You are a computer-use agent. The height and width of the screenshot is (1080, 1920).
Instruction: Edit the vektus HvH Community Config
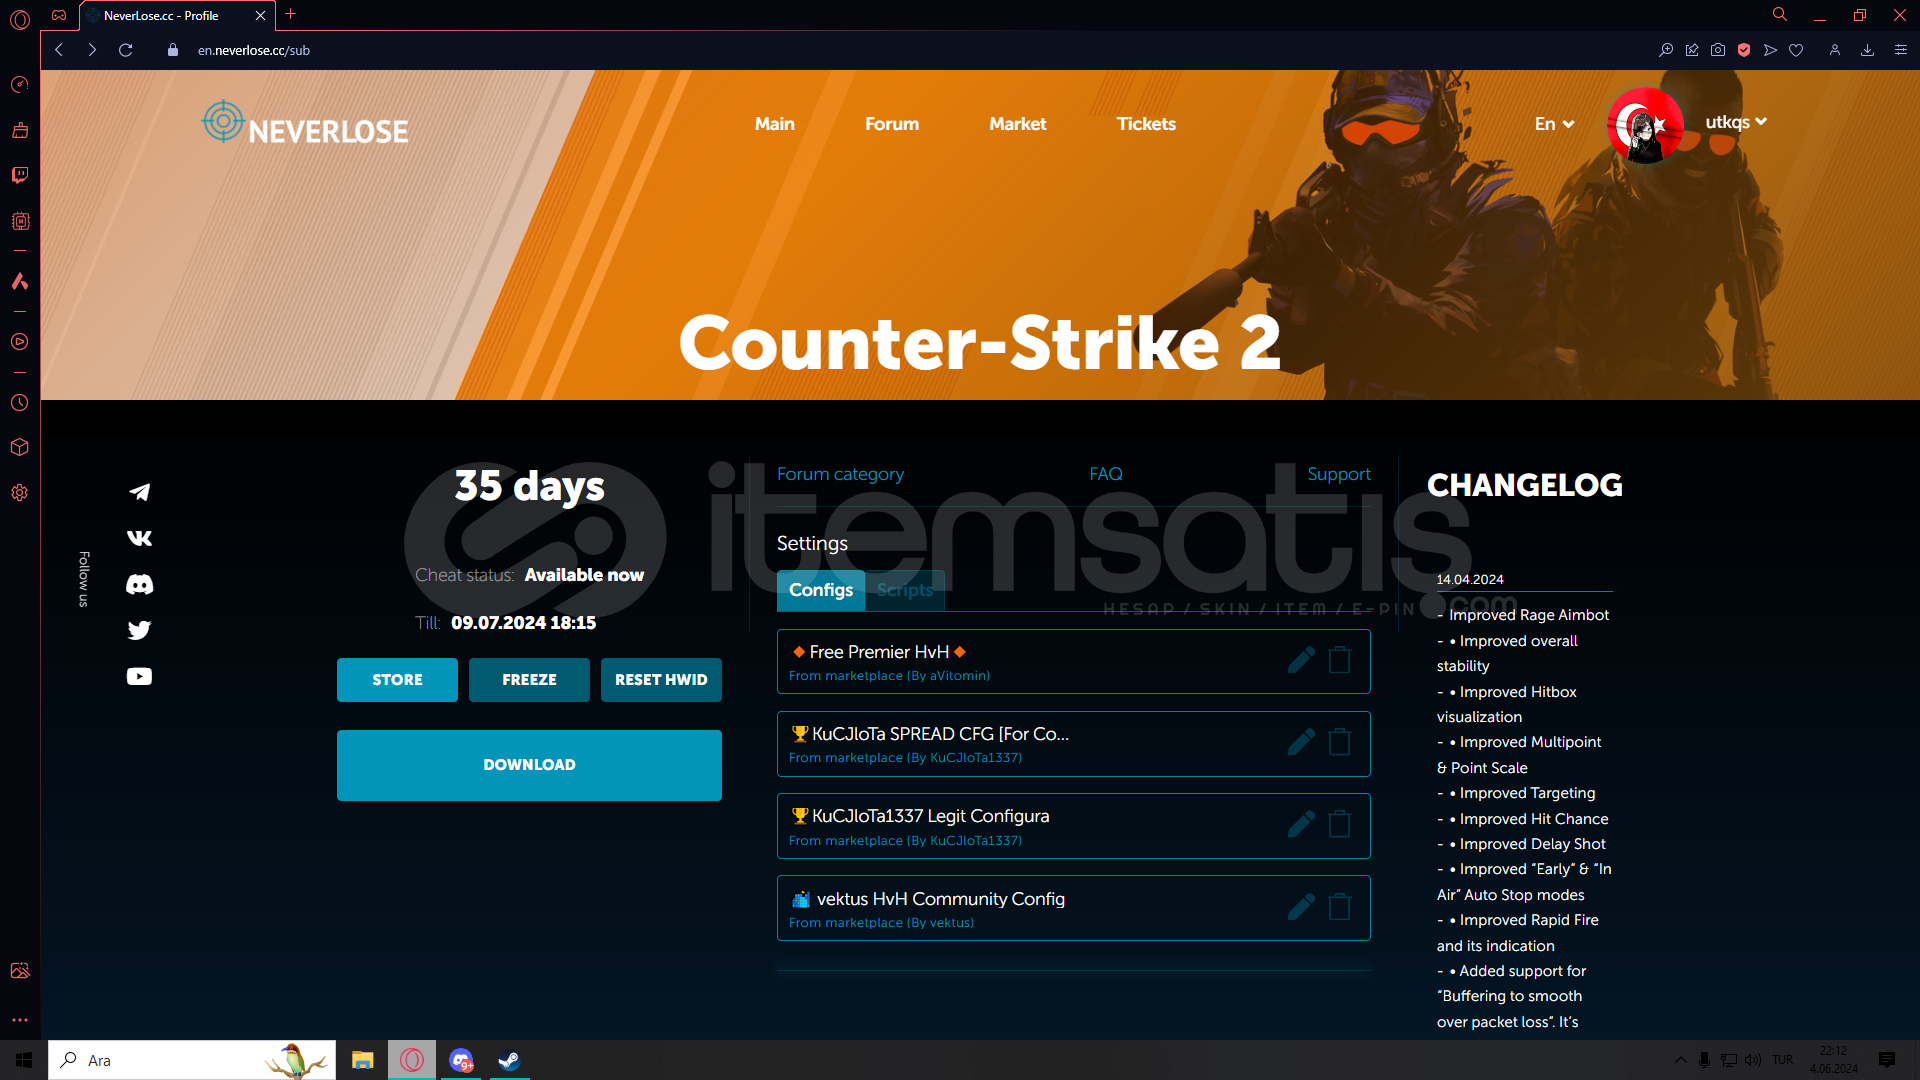click(x=1301, y=907)
